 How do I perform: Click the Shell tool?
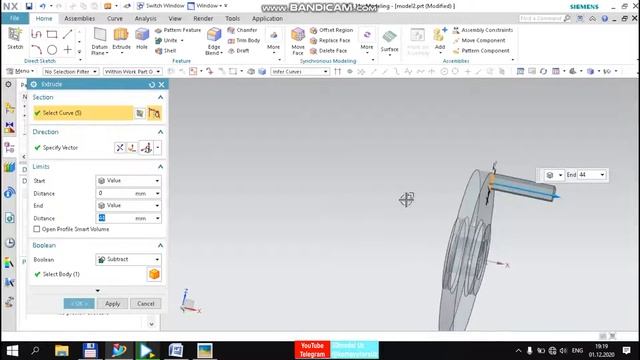(166, 51)
